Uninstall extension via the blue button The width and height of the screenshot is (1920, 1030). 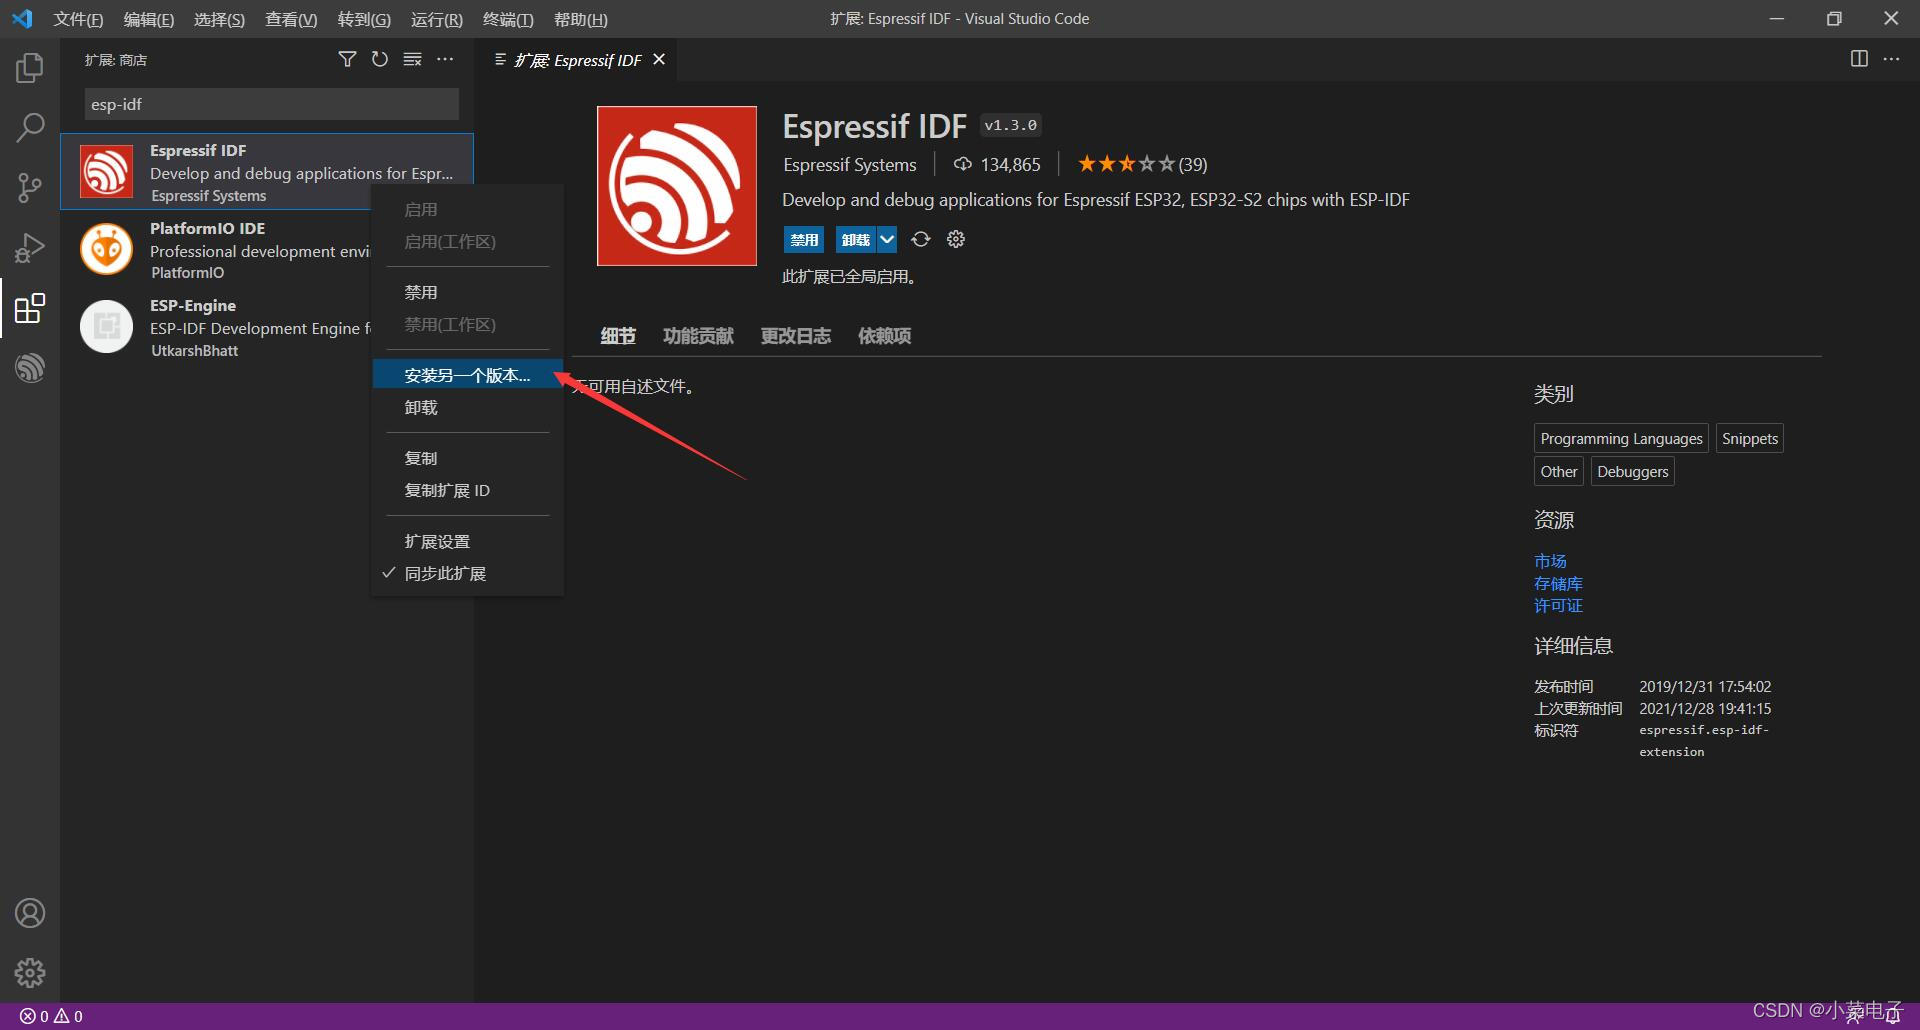tap(856, 239)
